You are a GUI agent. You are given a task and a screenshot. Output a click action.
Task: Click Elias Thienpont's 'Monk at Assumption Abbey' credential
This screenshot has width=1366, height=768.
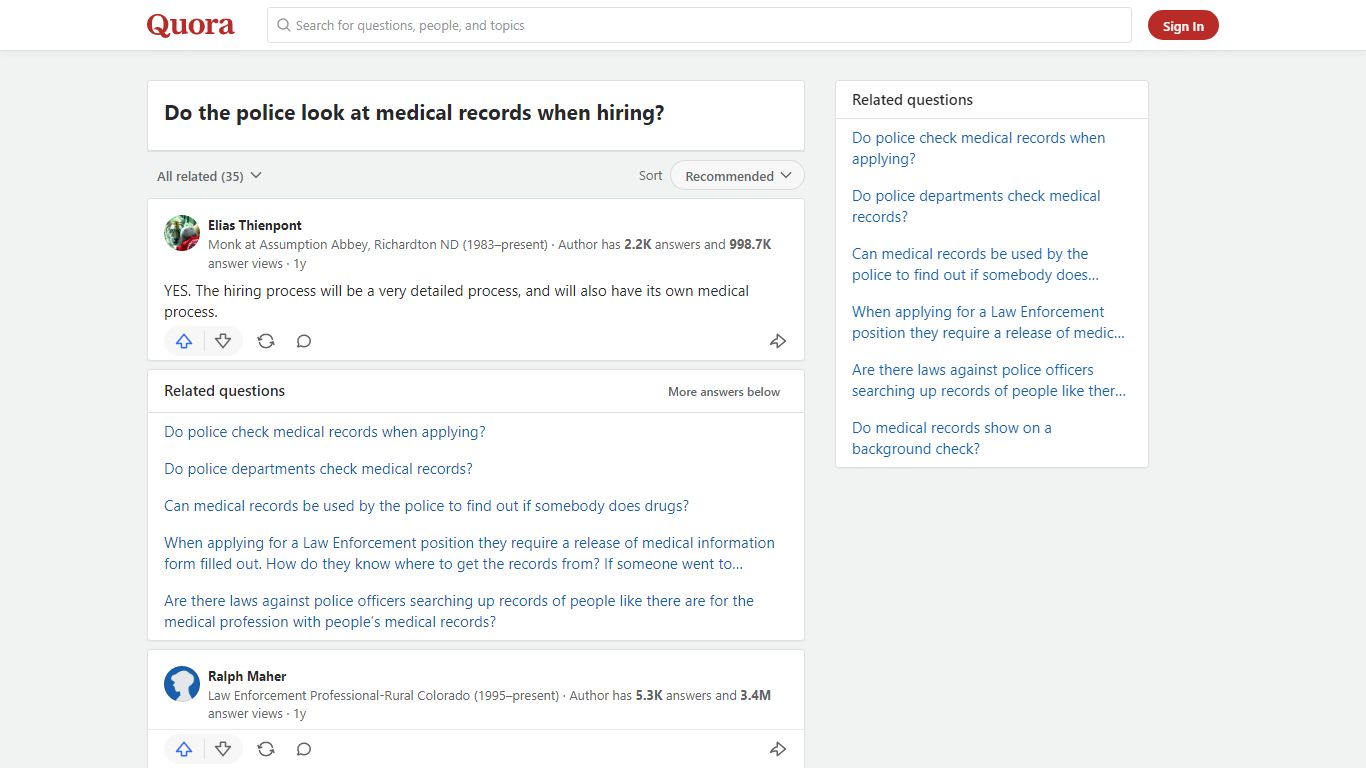coord(378,244)
